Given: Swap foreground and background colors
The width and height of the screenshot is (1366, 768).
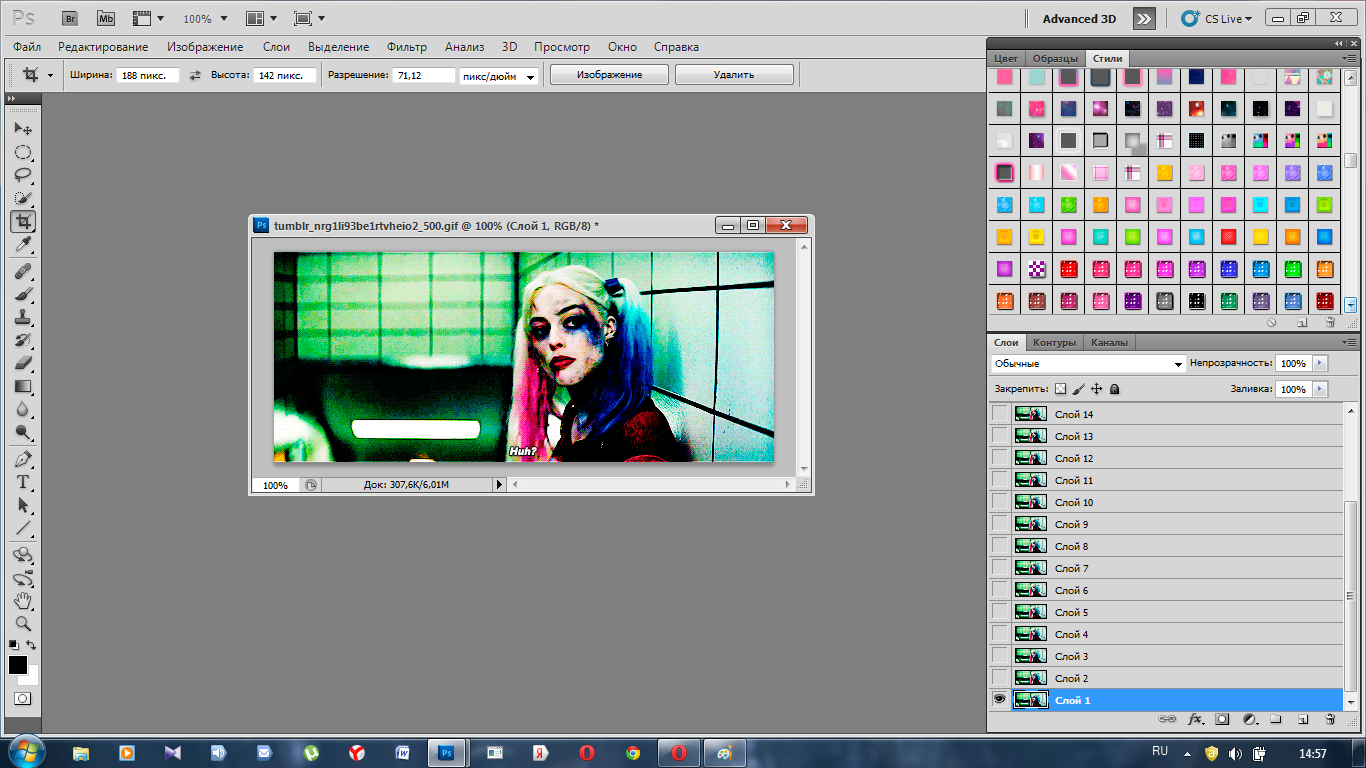Looking at the screenshot, I should [32, 645].
